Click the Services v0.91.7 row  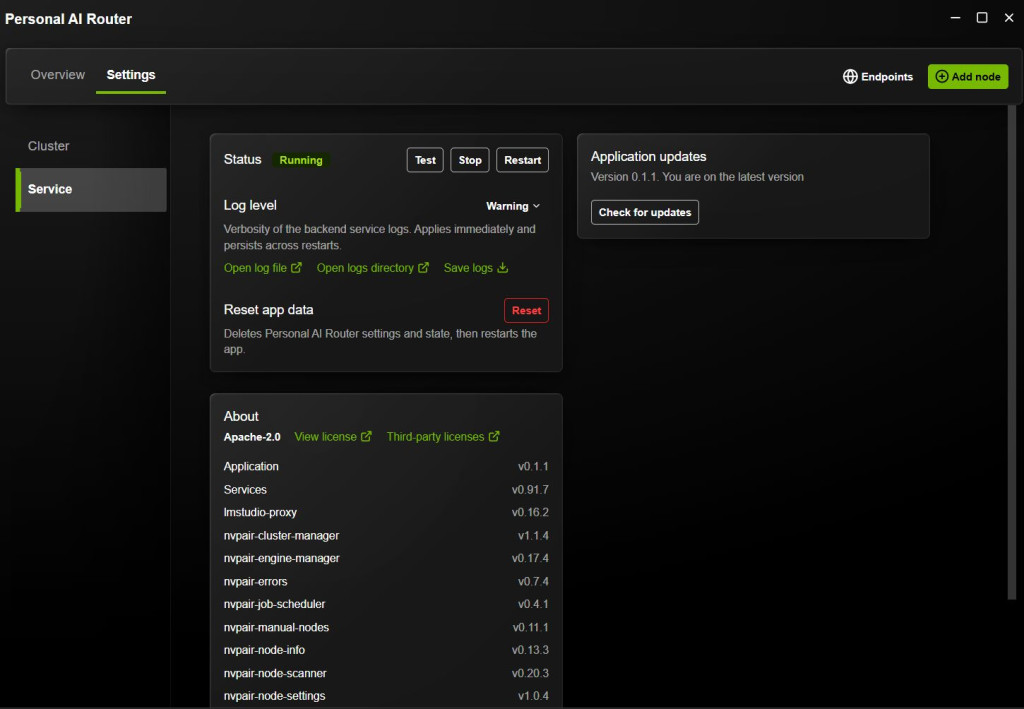pyautogui.click(x=386, y=490)
